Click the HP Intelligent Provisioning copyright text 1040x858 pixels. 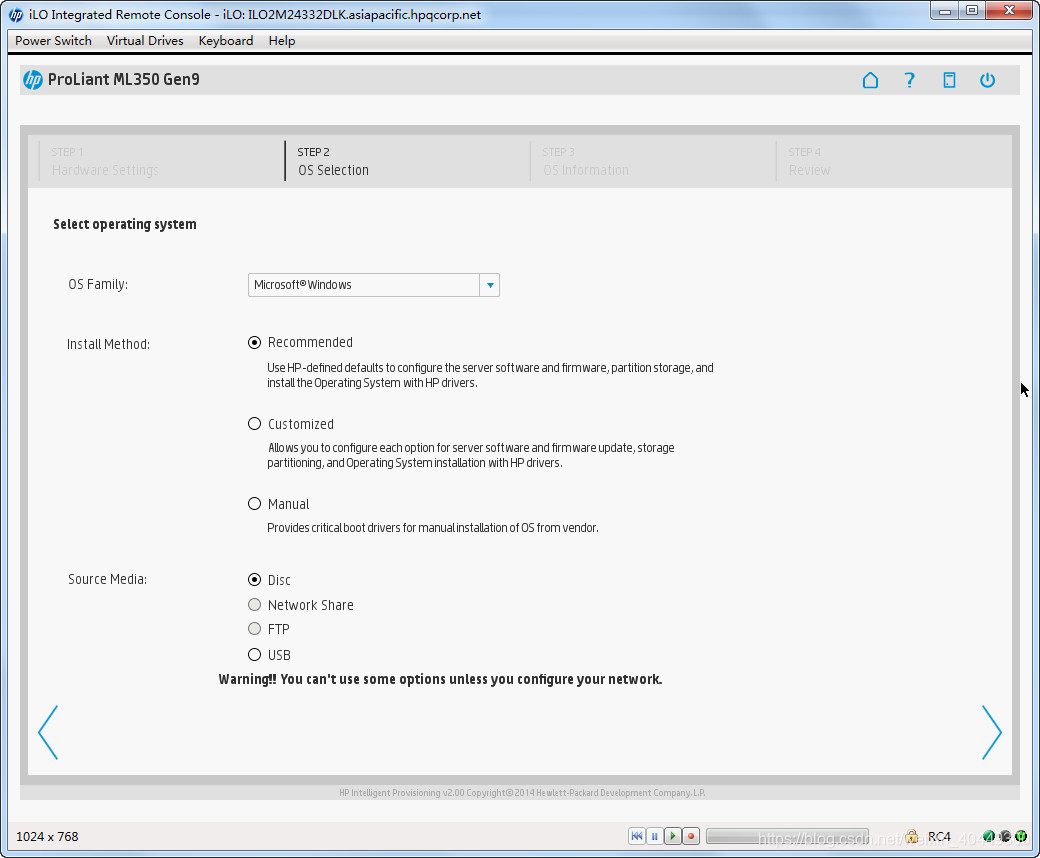pos(522,793)
